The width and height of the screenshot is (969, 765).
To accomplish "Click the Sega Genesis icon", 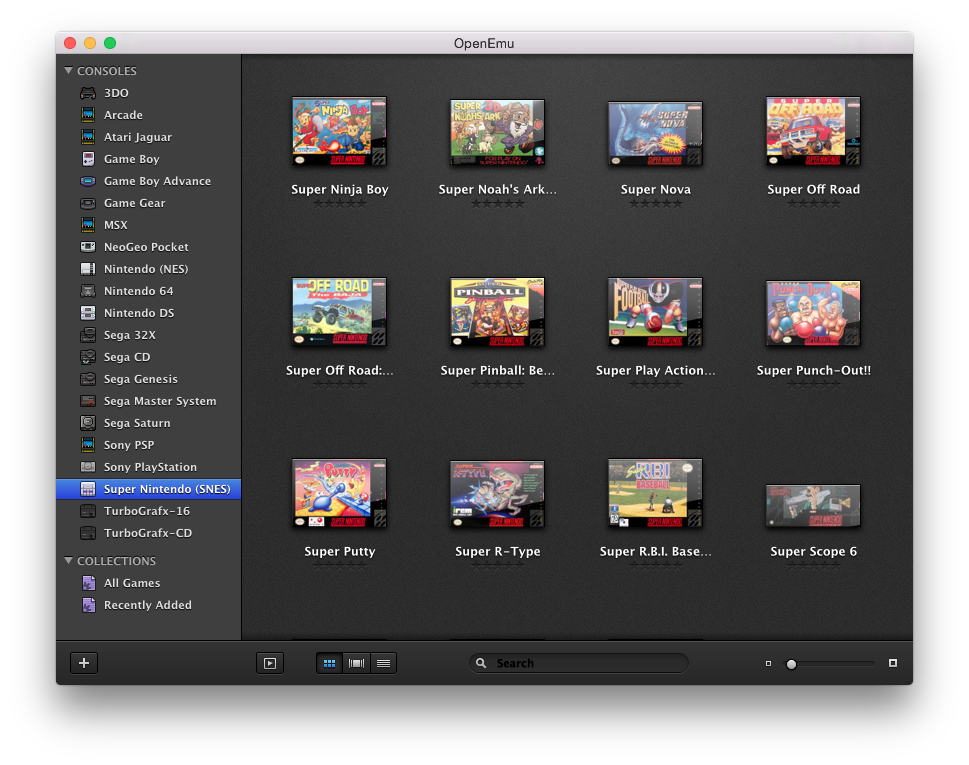I will [x=88, y=379].
